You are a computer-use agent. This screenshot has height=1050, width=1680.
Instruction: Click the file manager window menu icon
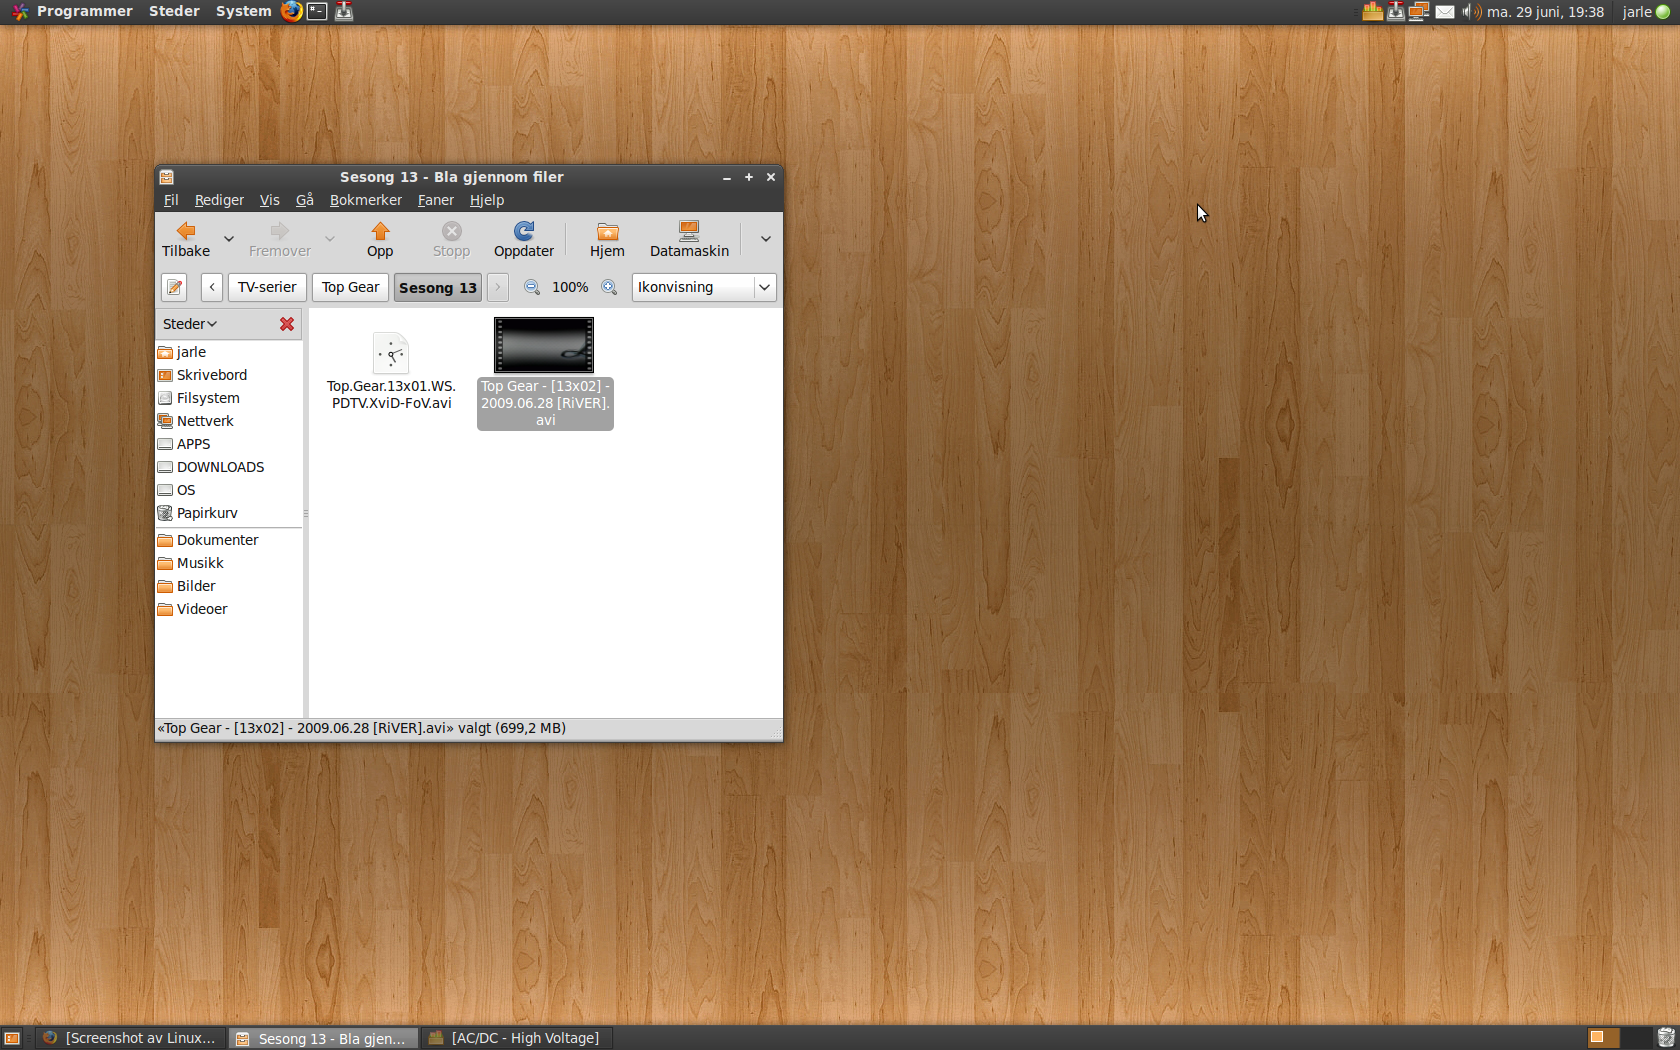[167, 177]
